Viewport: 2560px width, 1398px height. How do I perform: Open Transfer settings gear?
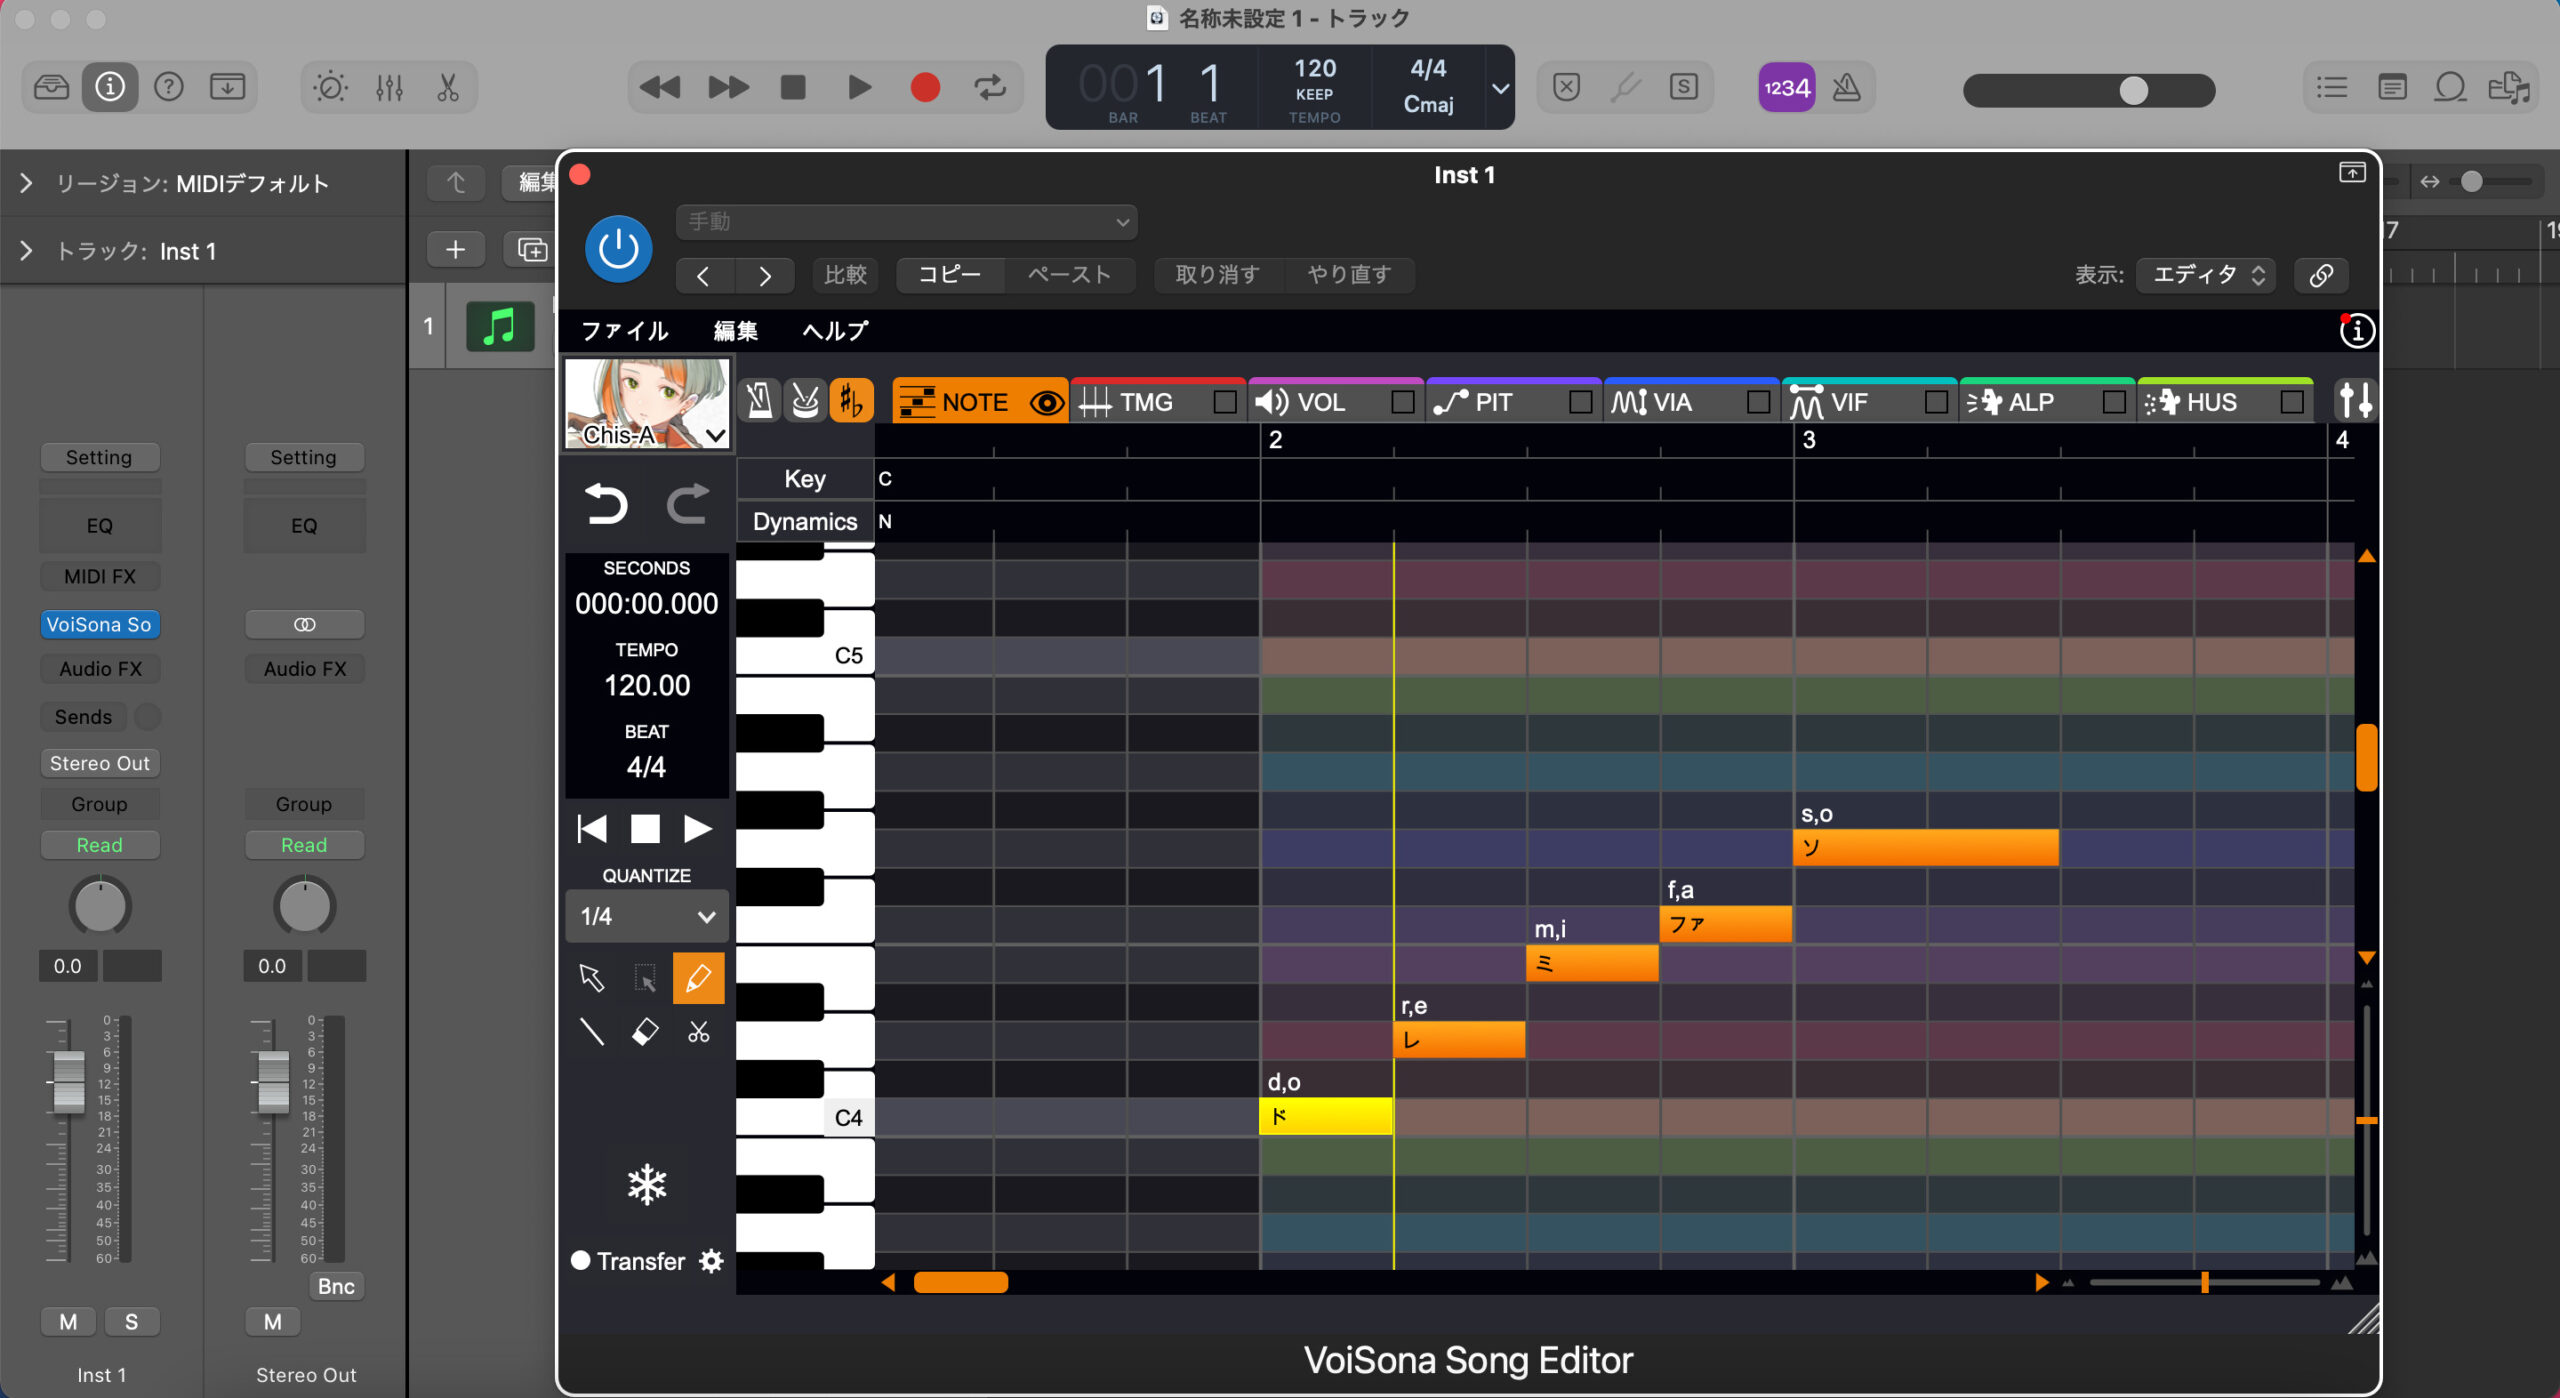[x=711, y=1261]
